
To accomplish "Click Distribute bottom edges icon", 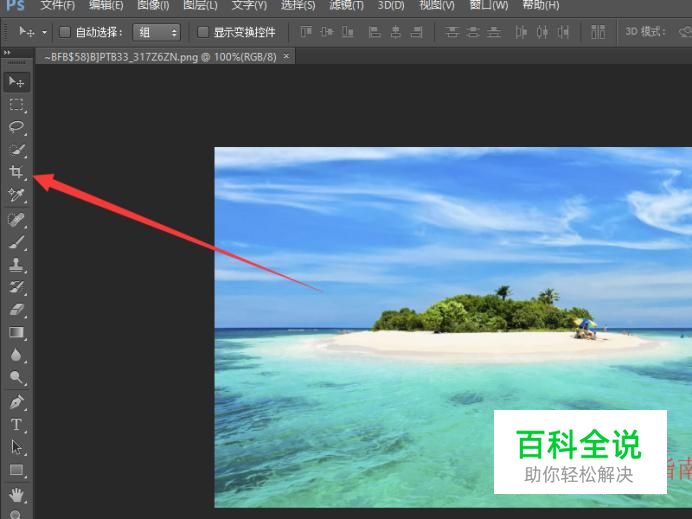I will tap(494, 32).
